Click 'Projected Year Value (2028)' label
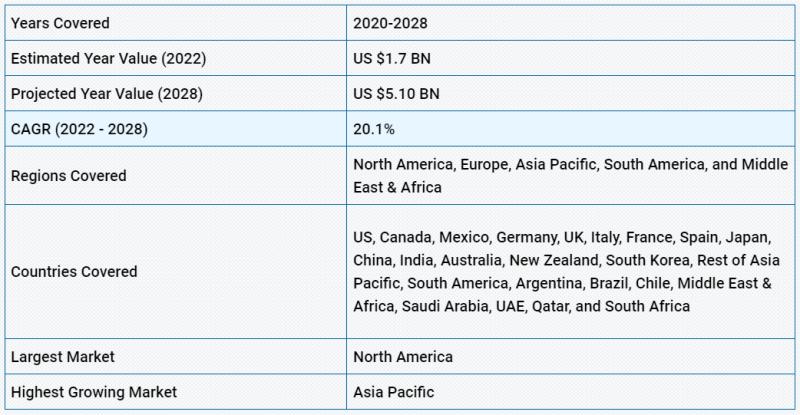The width and height of the screenshot is (800, 415). tap(108, 94)
